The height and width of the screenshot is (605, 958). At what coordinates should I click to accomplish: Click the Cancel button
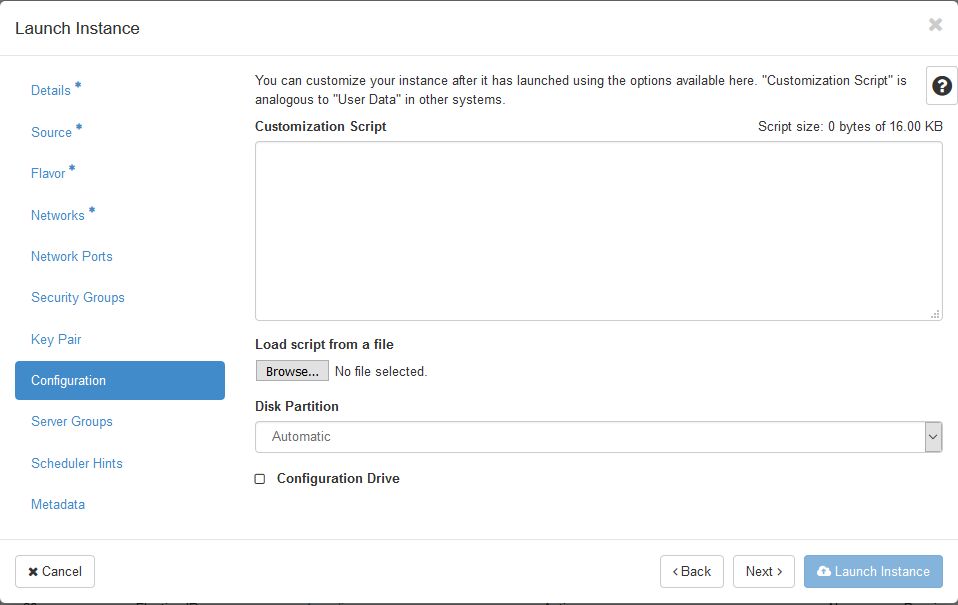pos(55,571)
